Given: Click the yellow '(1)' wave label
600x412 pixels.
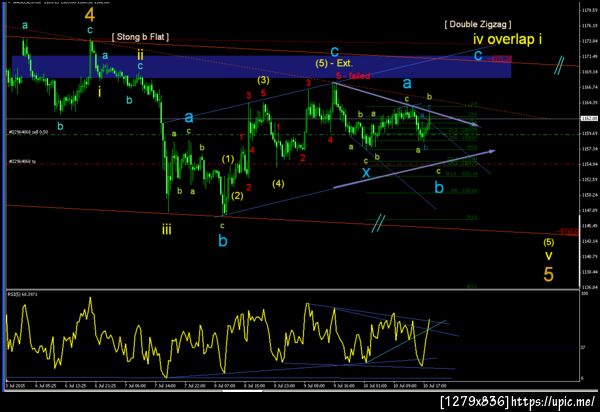Looking at the screenshot, I should pos(228,159).
